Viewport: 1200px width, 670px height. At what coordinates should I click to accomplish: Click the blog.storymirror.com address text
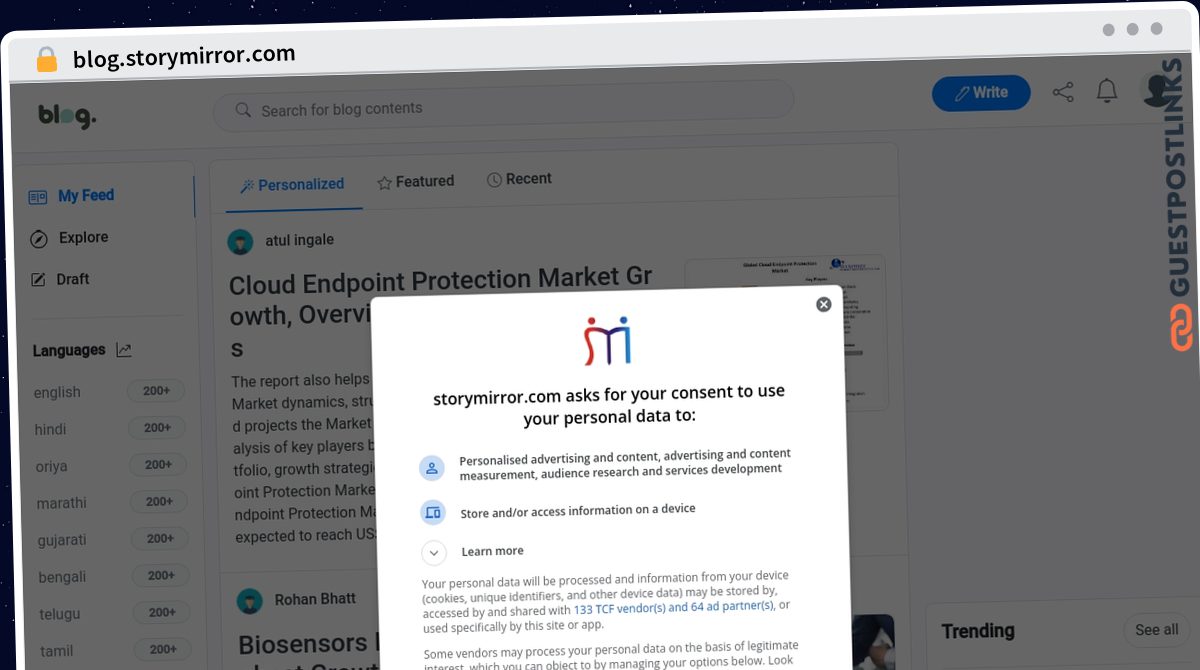(184, 56)
